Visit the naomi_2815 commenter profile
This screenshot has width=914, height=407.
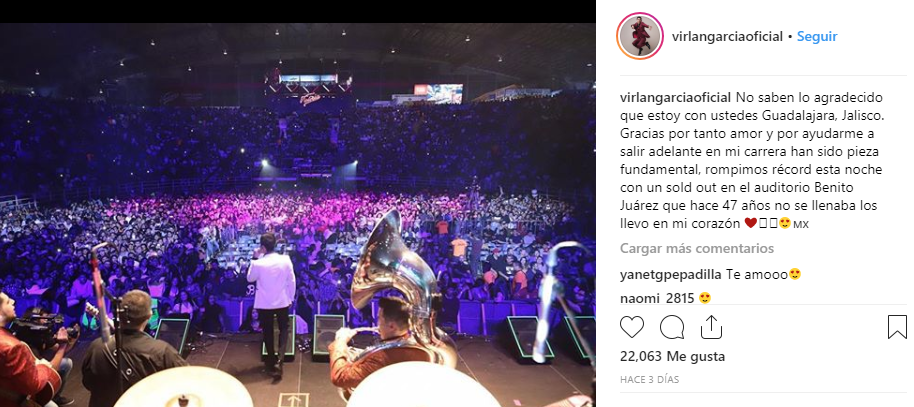coord(657,298)
